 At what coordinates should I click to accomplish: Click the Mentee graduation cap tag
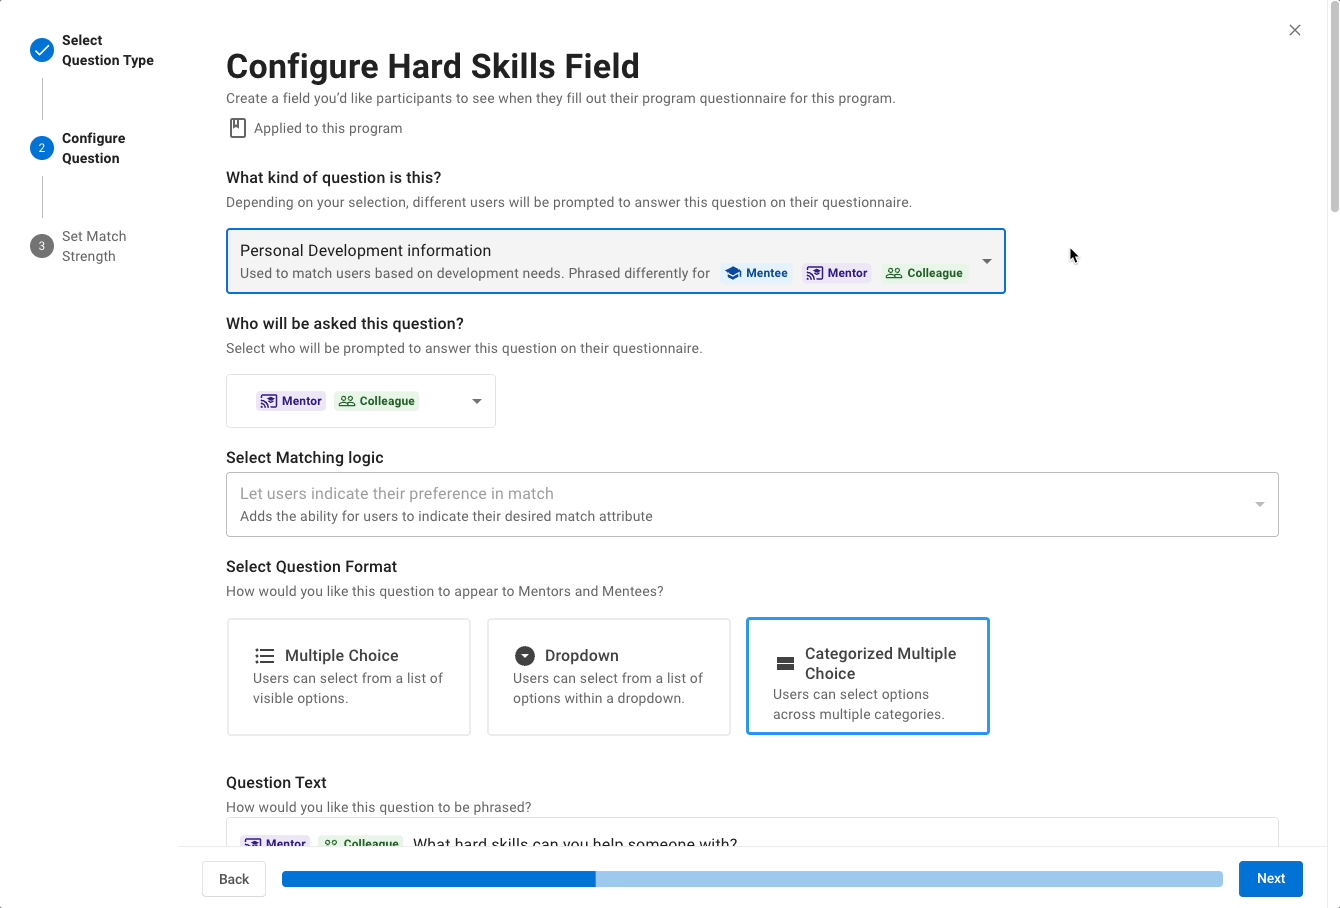[757, 273]
